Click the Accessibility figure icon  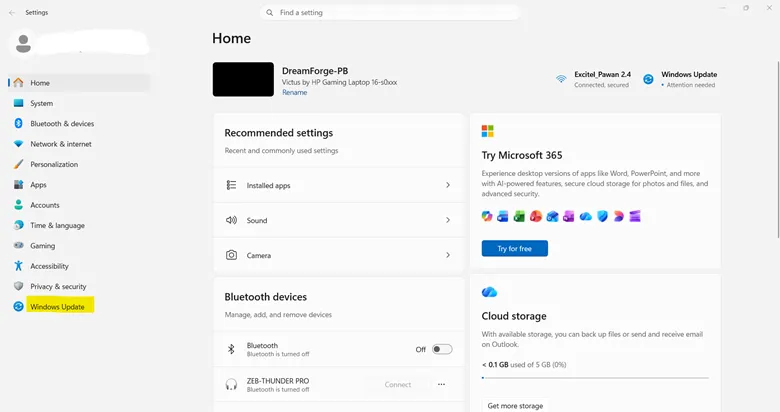[18, 266]
